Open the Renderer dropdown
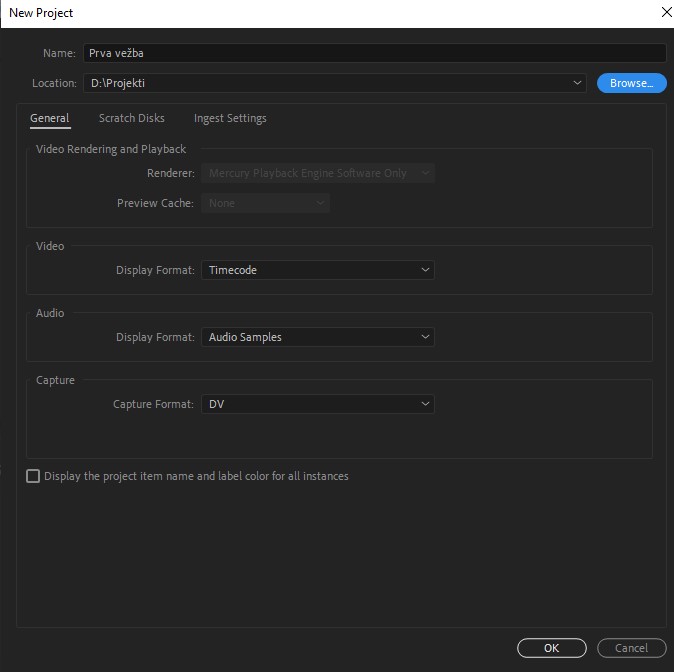Image resolution: width=674 pixels, height=672 pixels. click(x=318, y=173)
